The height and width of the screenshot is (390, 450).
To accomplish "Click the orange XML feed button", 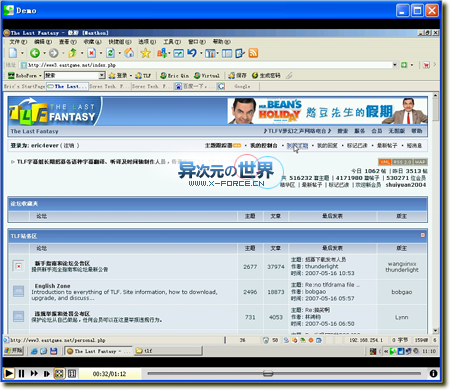I will tap(385, 162).
